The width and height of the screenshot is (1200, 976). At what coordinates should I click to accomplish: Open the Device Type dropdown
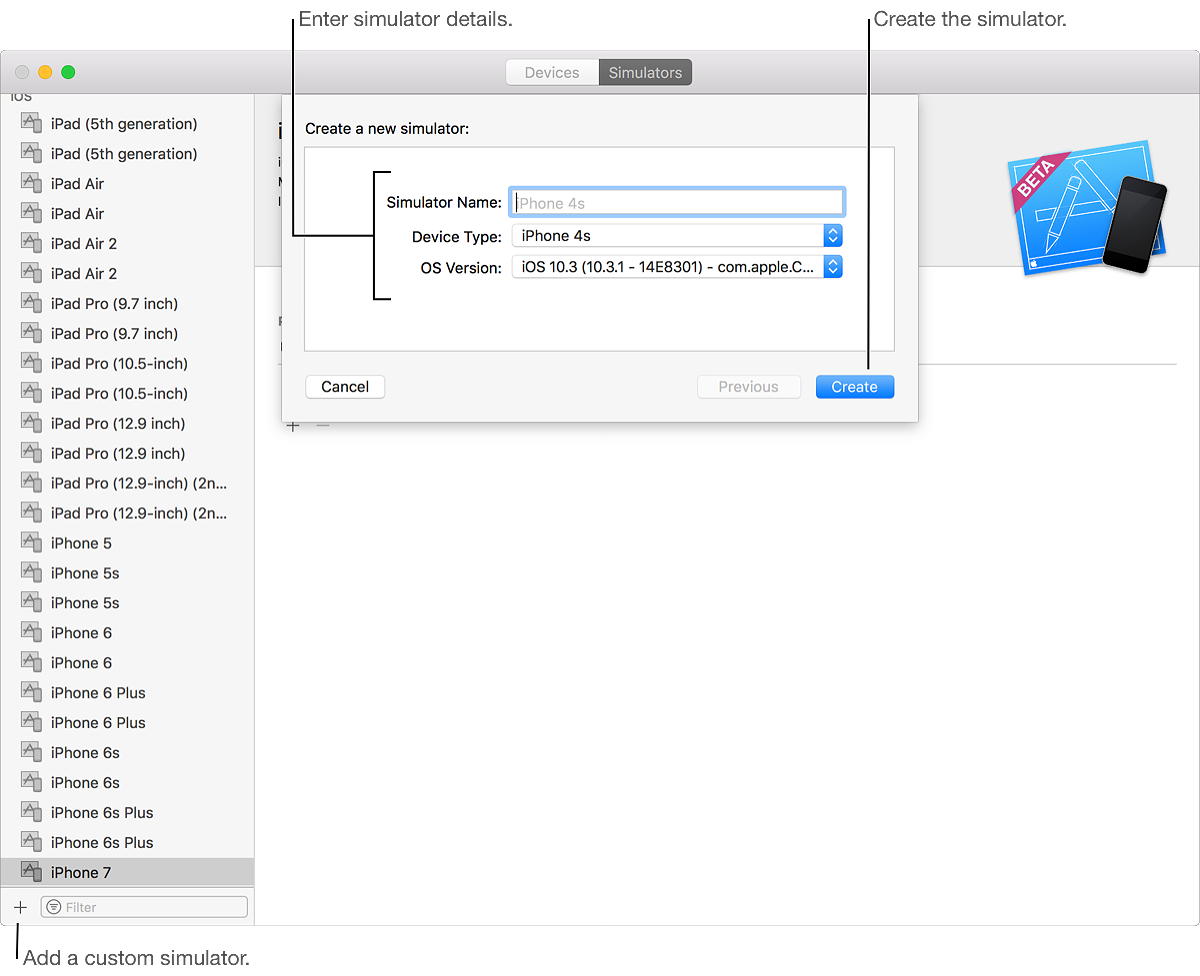(x=677, y=236)
